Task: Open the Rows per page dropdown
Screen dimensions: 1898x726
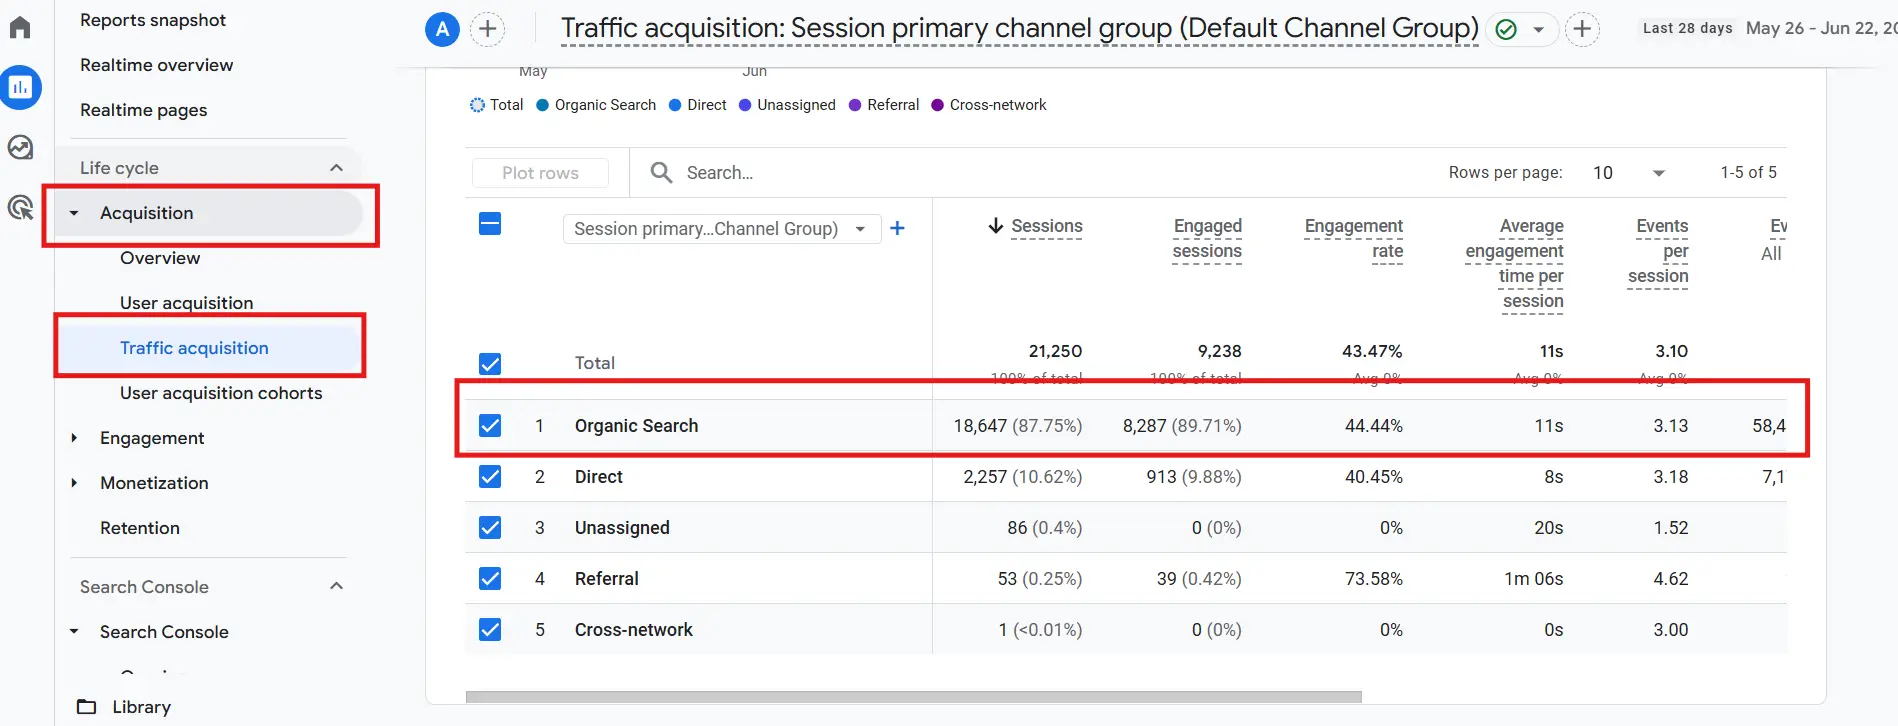Action: coord(1629,173)
